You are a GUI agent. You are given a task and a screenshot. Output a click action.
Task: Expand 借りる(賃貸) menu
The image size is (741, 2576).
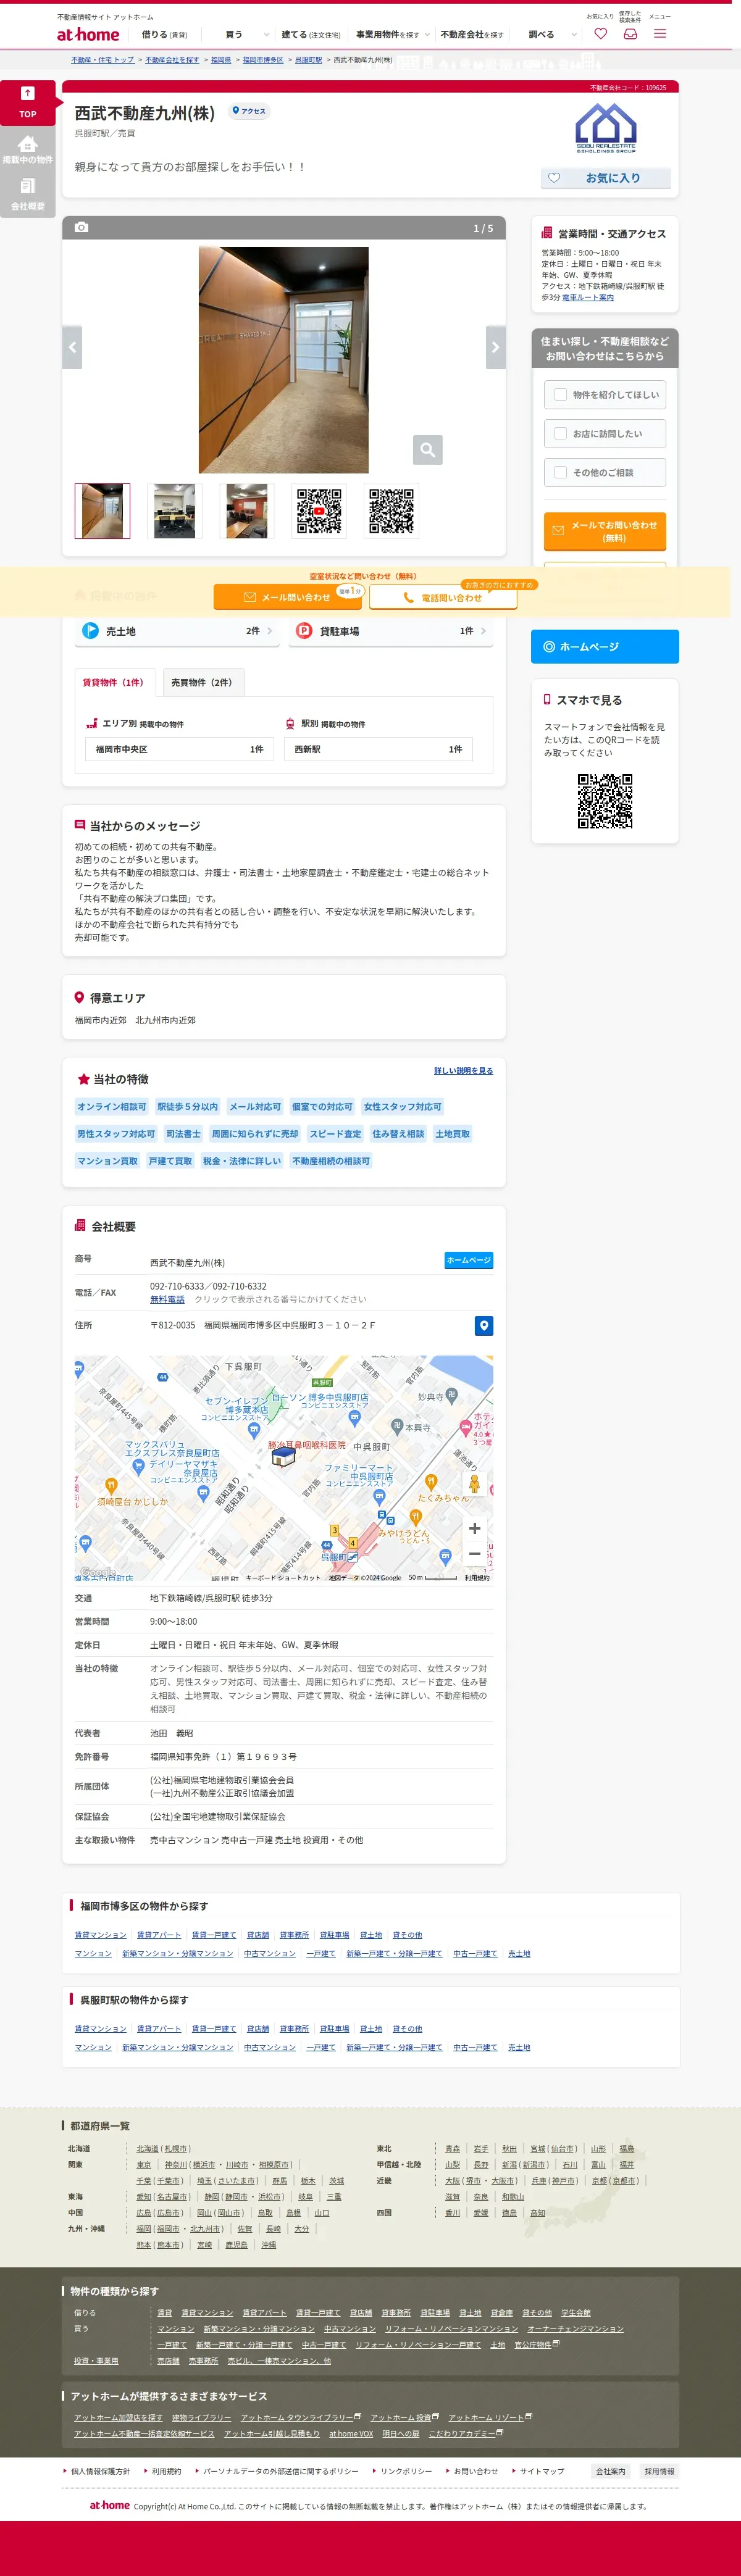[x=164, y=34]
